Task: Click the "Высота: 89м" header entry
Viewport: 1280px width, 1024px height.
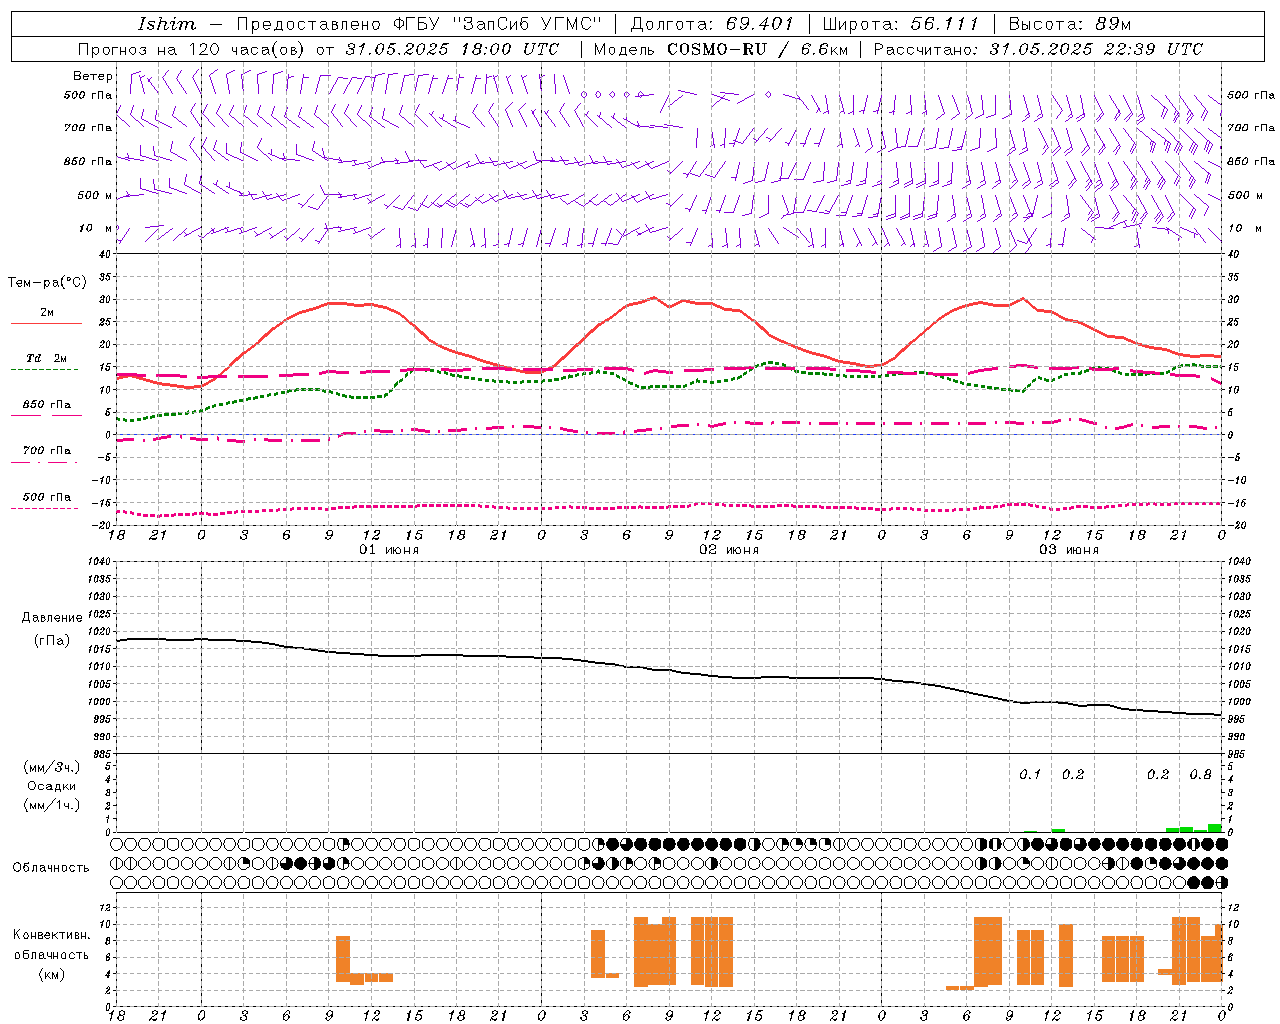Action: tap(1070, 24)
